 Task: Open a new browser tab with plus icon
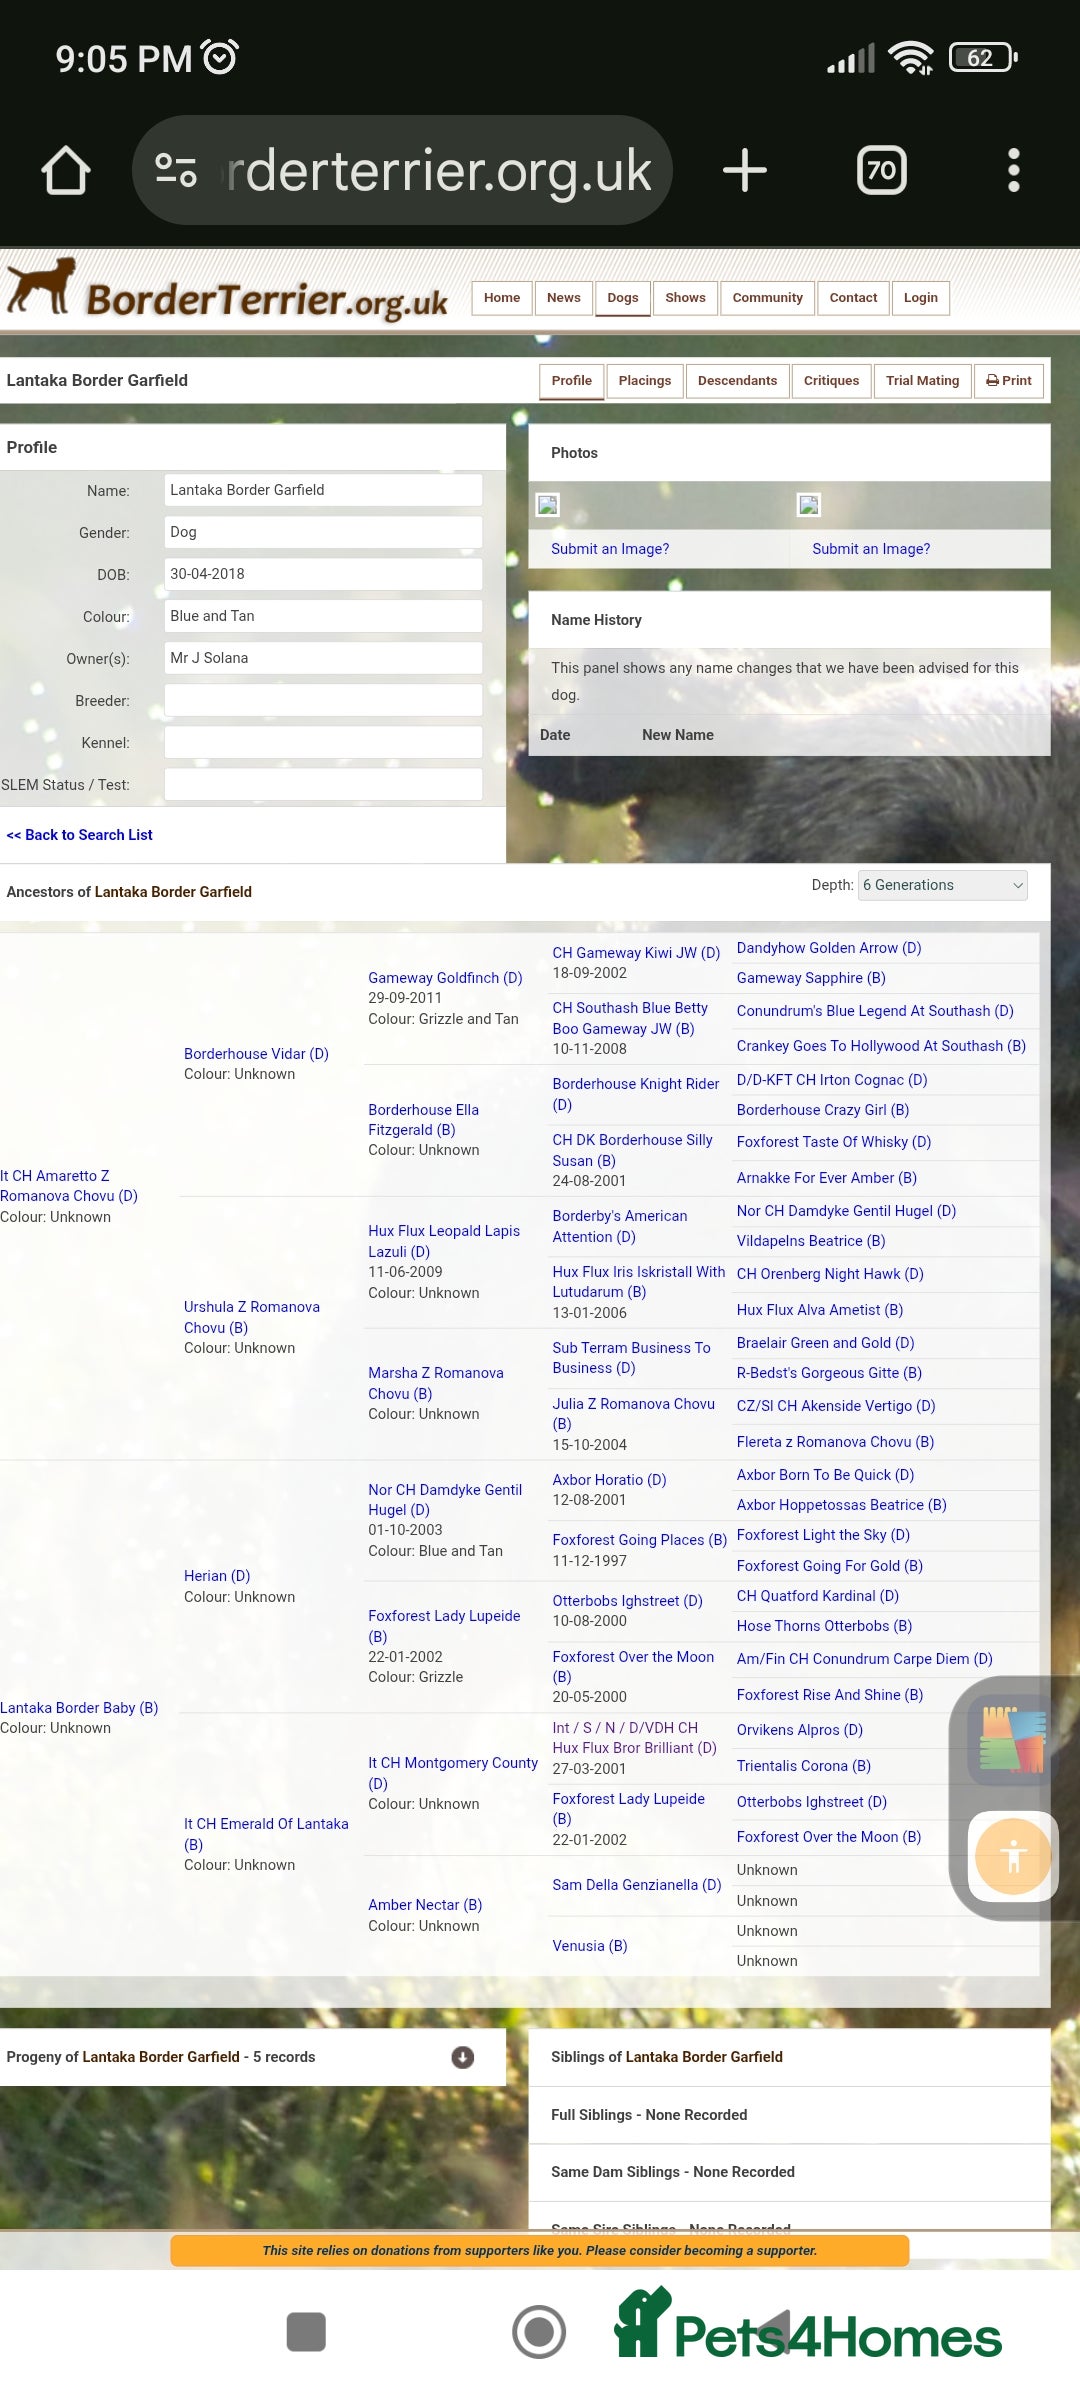pos(744,171)
